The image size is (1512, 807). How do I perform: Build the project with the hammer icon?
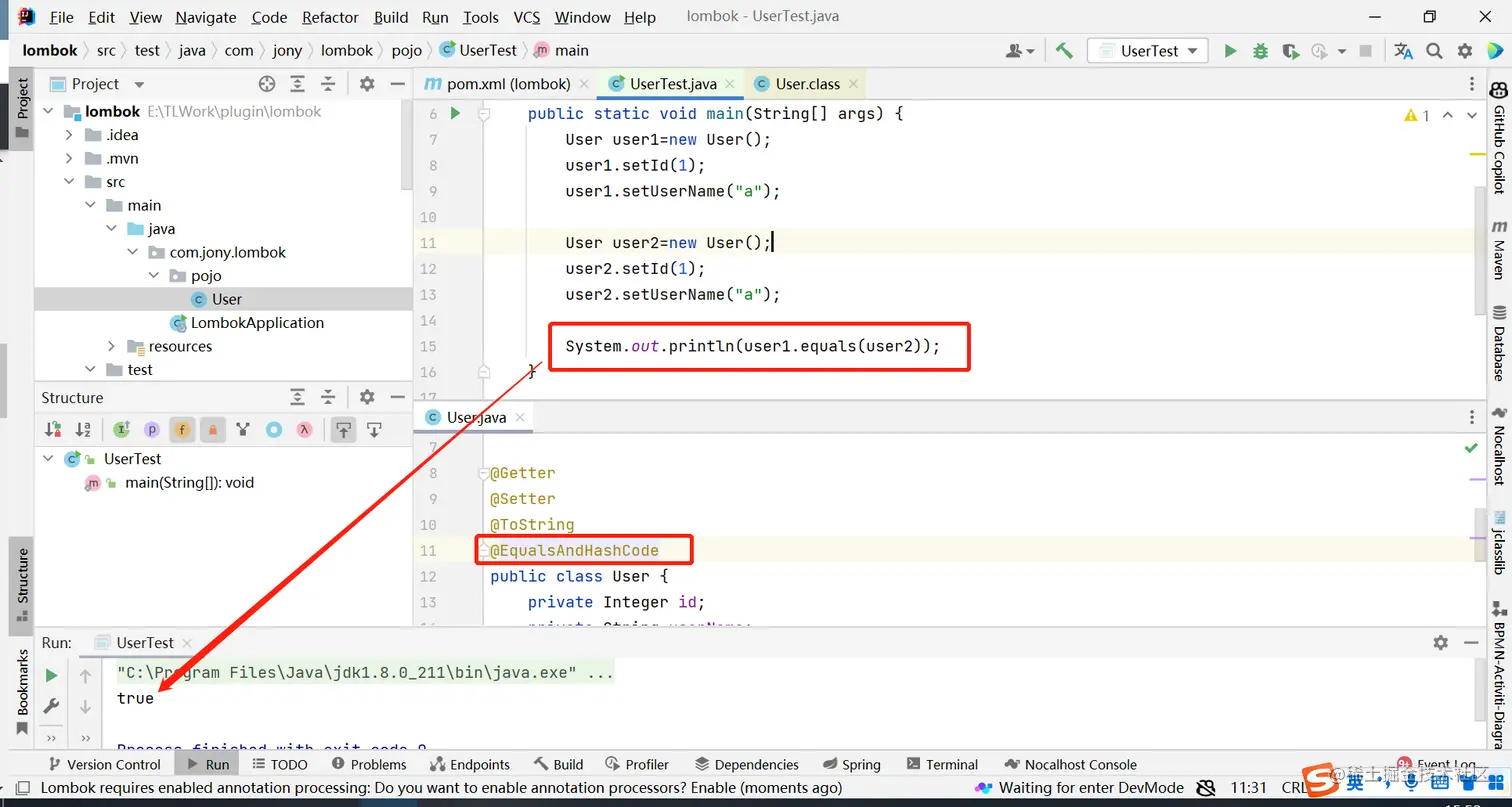(x=1064, y=51)
